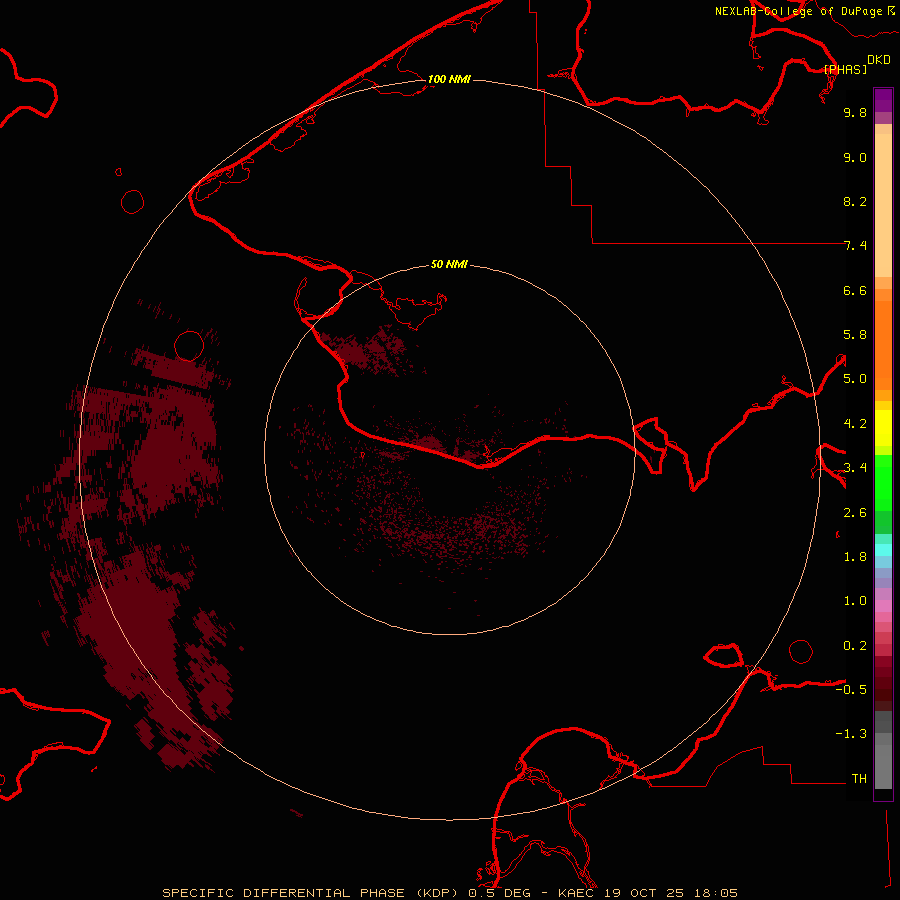Click the 3.4 scale value
This screenshot has height=900, width=900.
click(x=855, y=468)
